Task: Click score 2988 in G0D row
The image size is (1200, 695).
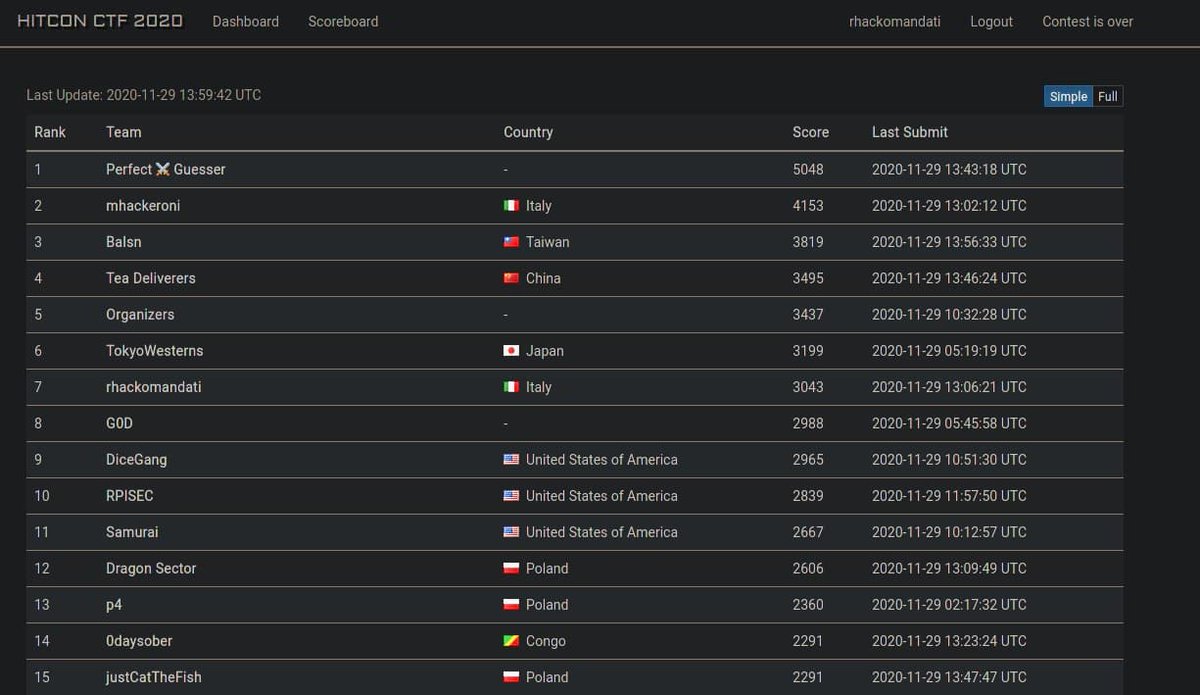Action: 808,423
